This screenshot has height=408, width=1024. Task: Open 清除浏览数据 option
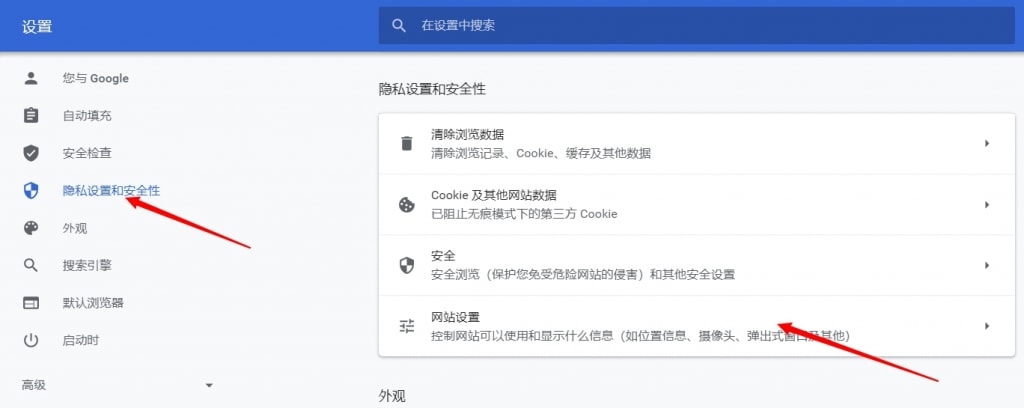coord(468,134)
